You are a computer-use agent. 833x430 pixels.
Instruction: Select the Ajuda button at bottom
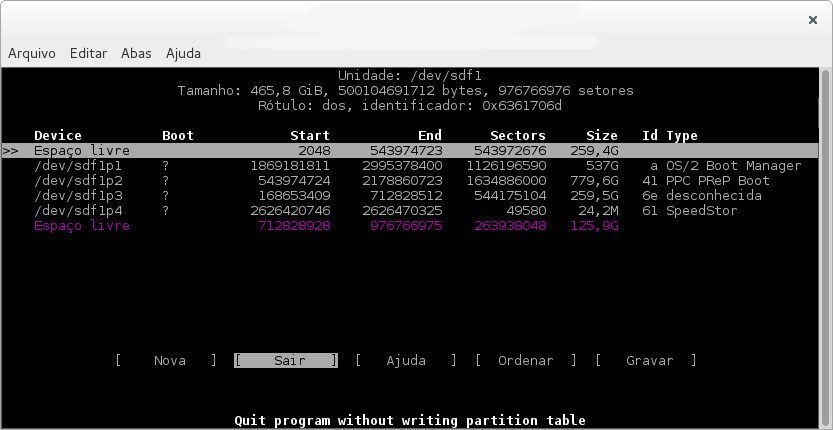406,361
